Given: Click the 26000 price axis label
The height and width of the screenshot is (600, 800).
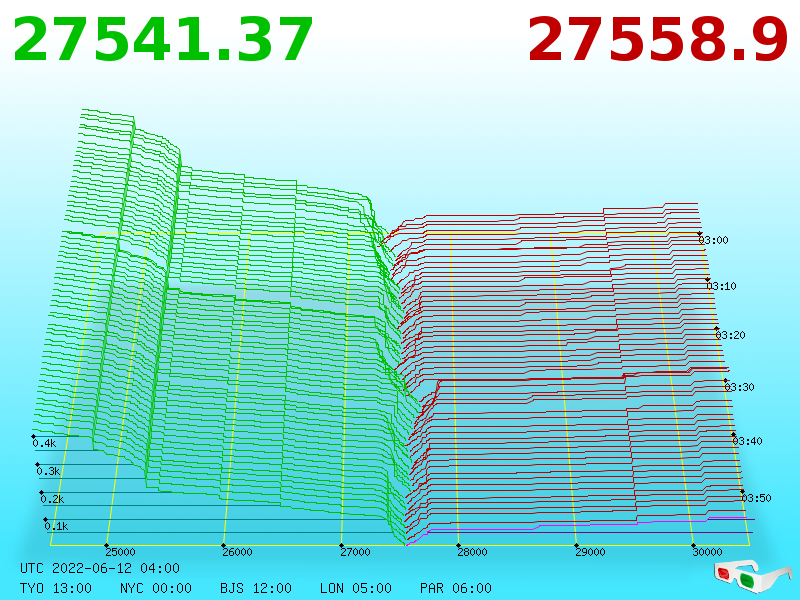Looking at the screenshot, I should [237, 552].
